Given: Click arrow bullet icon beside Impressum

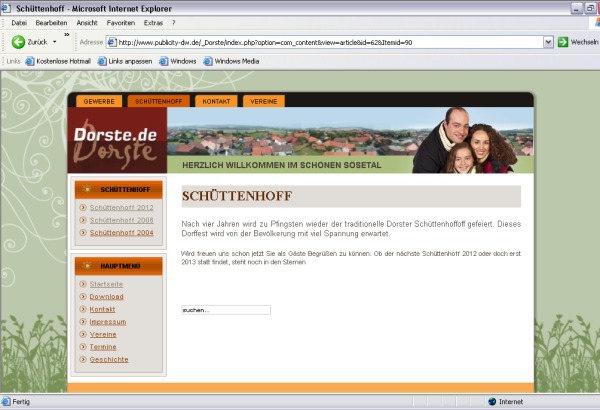Looking at the screenshot, I should 83,322.
